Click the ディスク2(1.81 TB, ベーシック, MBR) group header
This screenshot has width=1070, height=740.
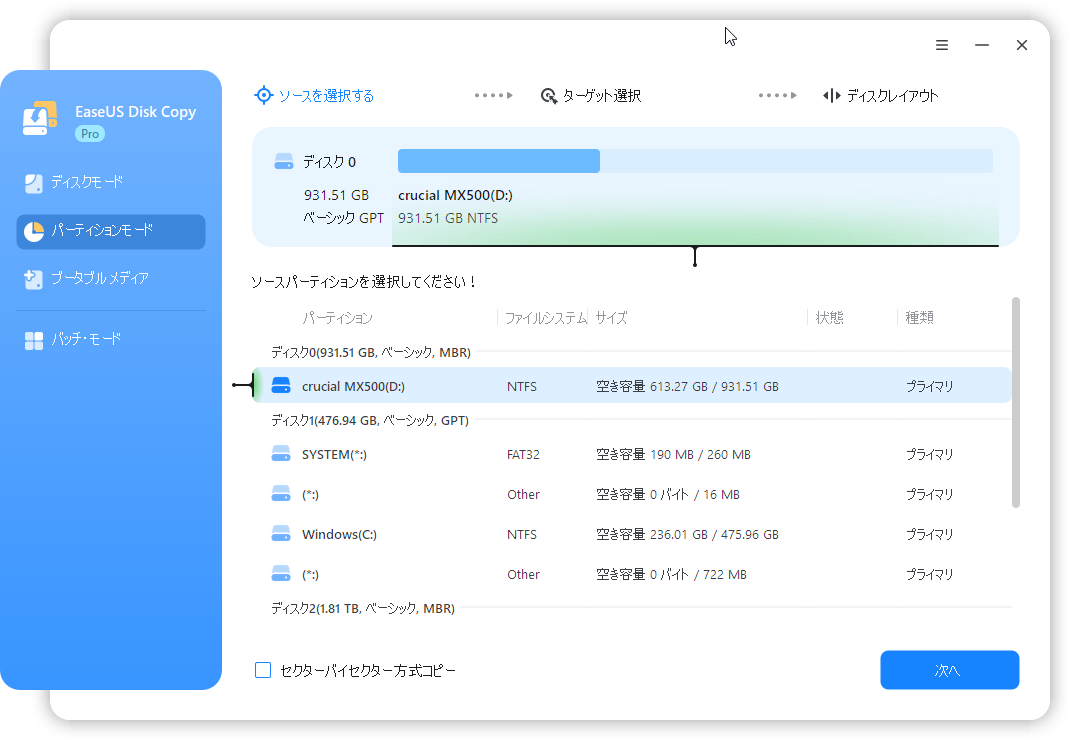[363, 608]
